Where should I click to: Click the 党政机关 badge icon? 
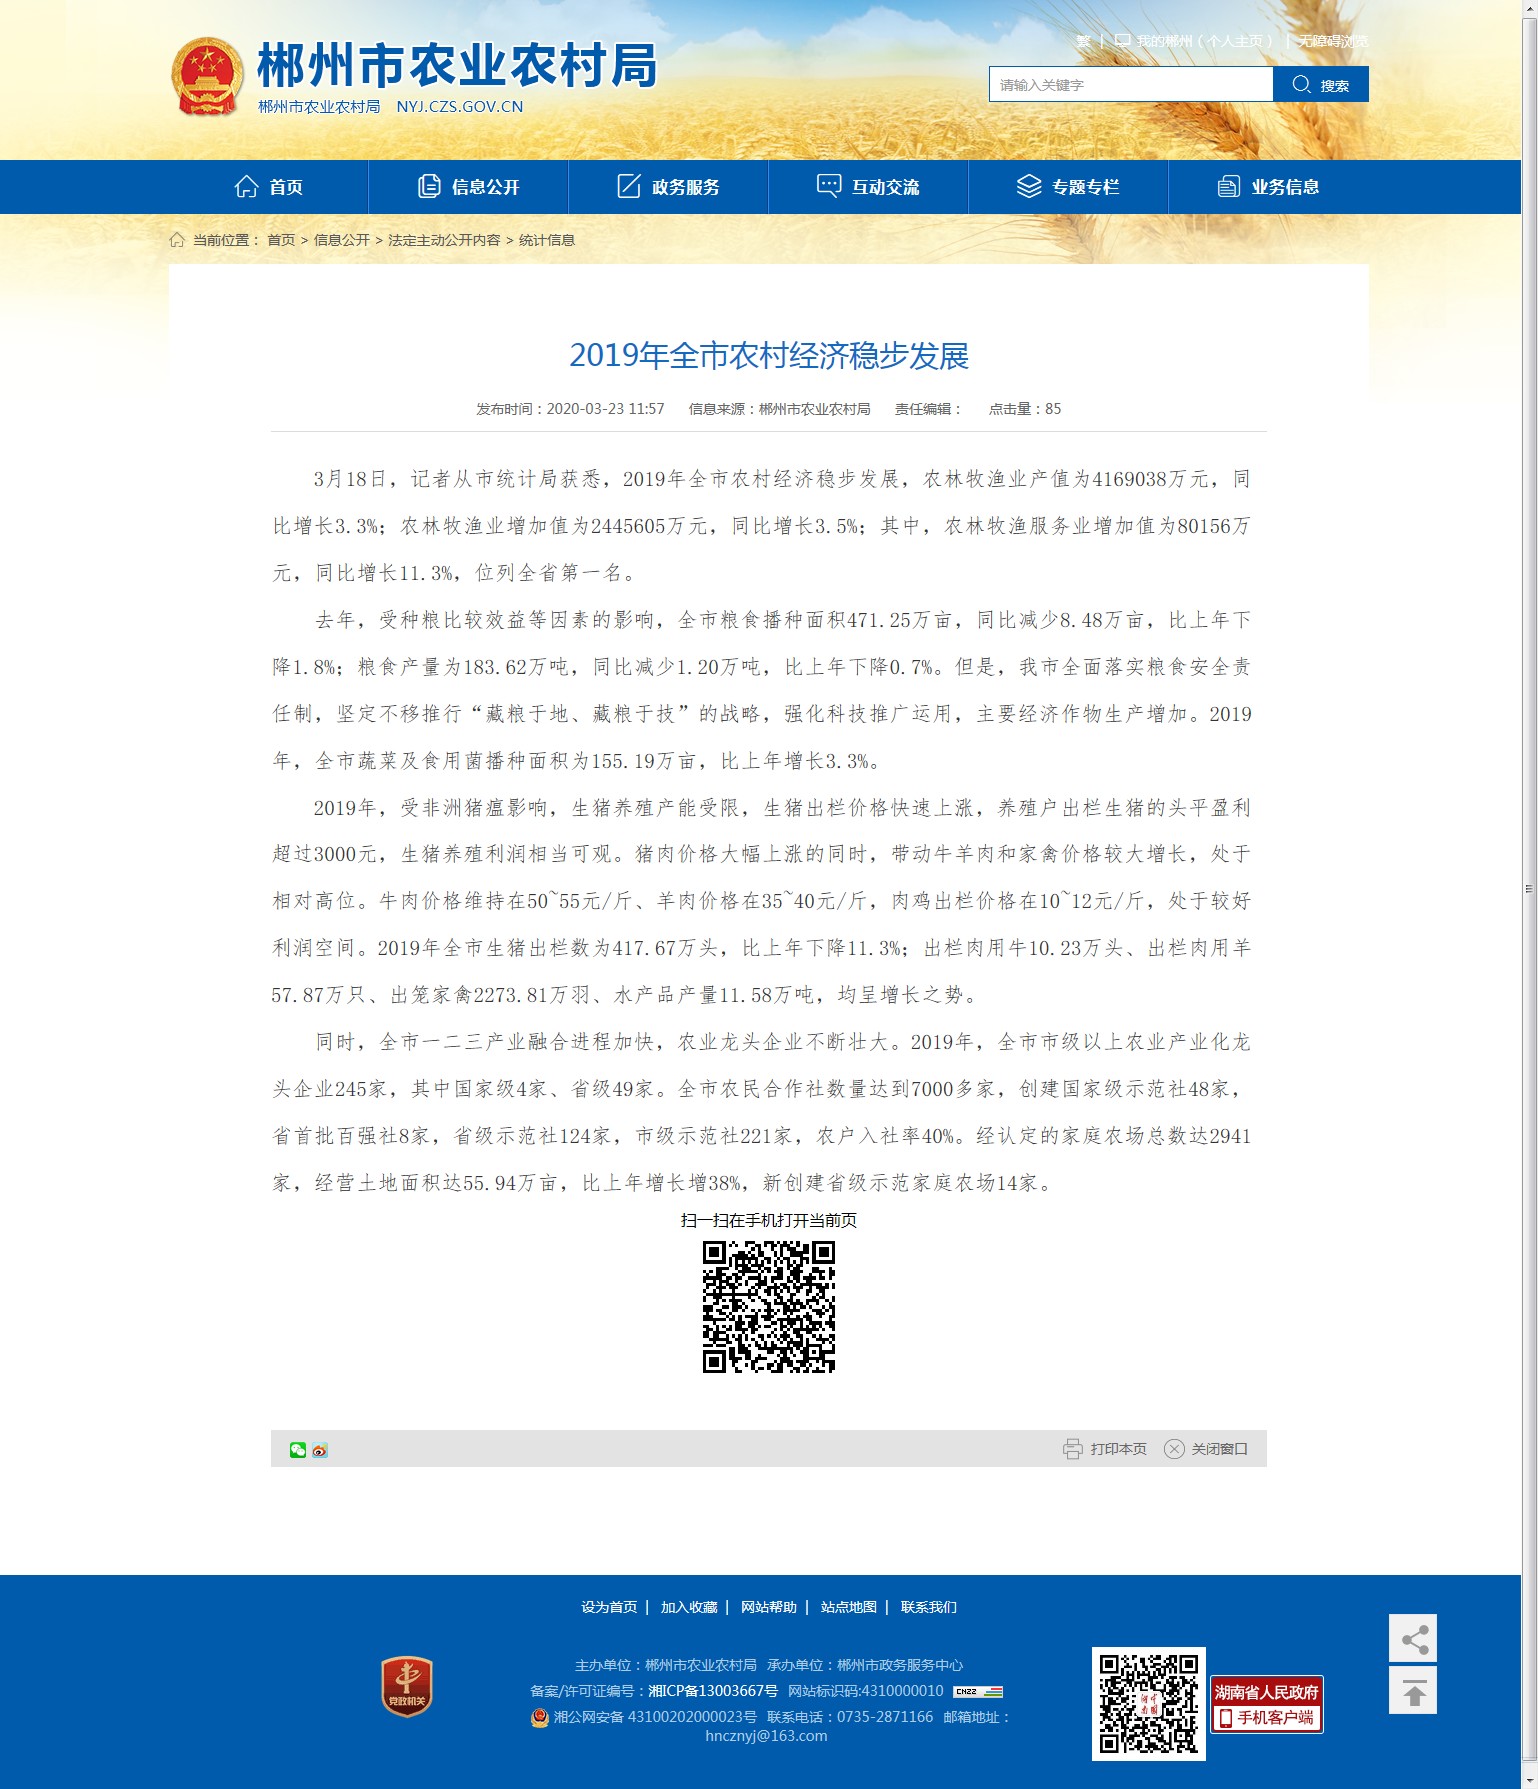click(406, 1686)
